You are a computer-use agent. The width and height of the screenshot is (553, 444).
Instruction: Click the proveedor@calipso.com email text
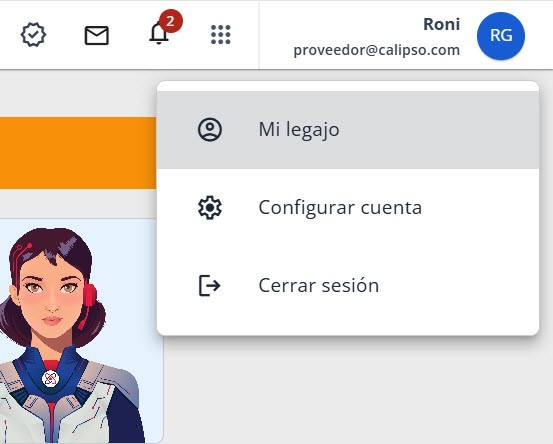pos(377,50)
